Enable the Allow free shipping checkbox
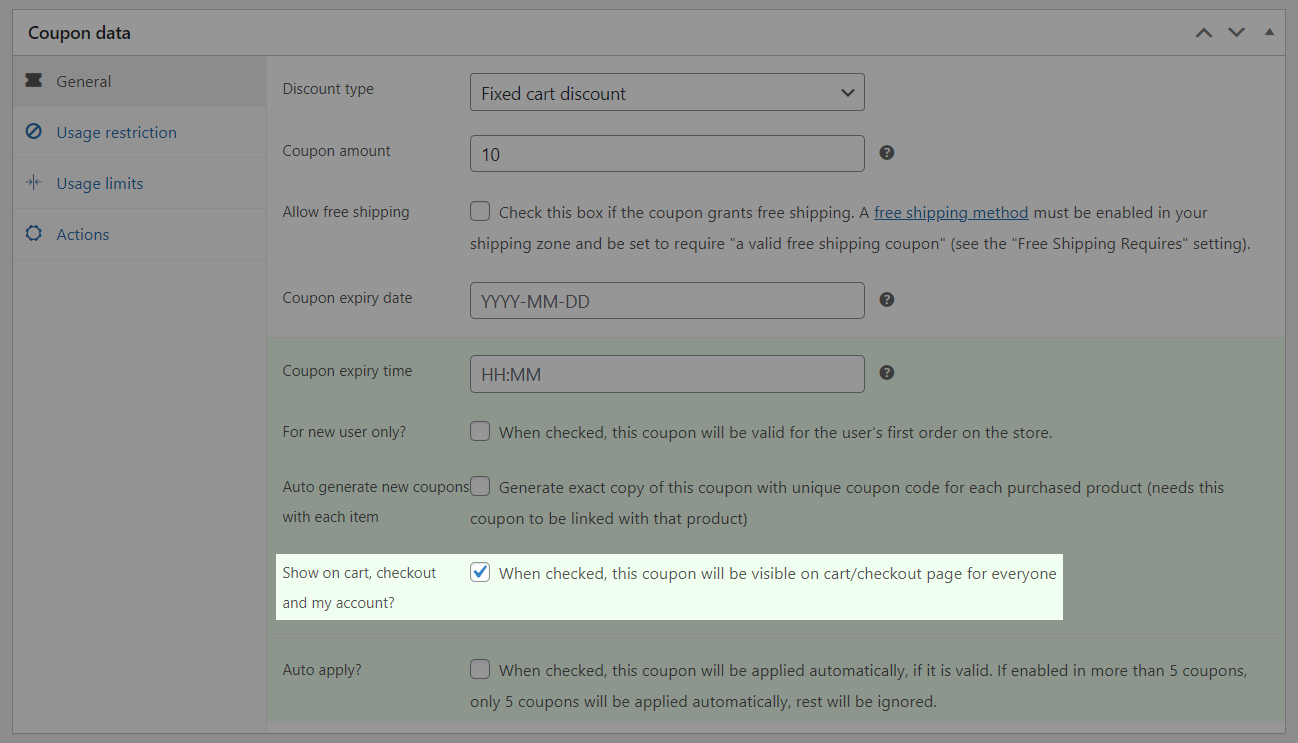The width and height of the screenshot is (1298, 743). pyautogui.click(x=480, y=211)
